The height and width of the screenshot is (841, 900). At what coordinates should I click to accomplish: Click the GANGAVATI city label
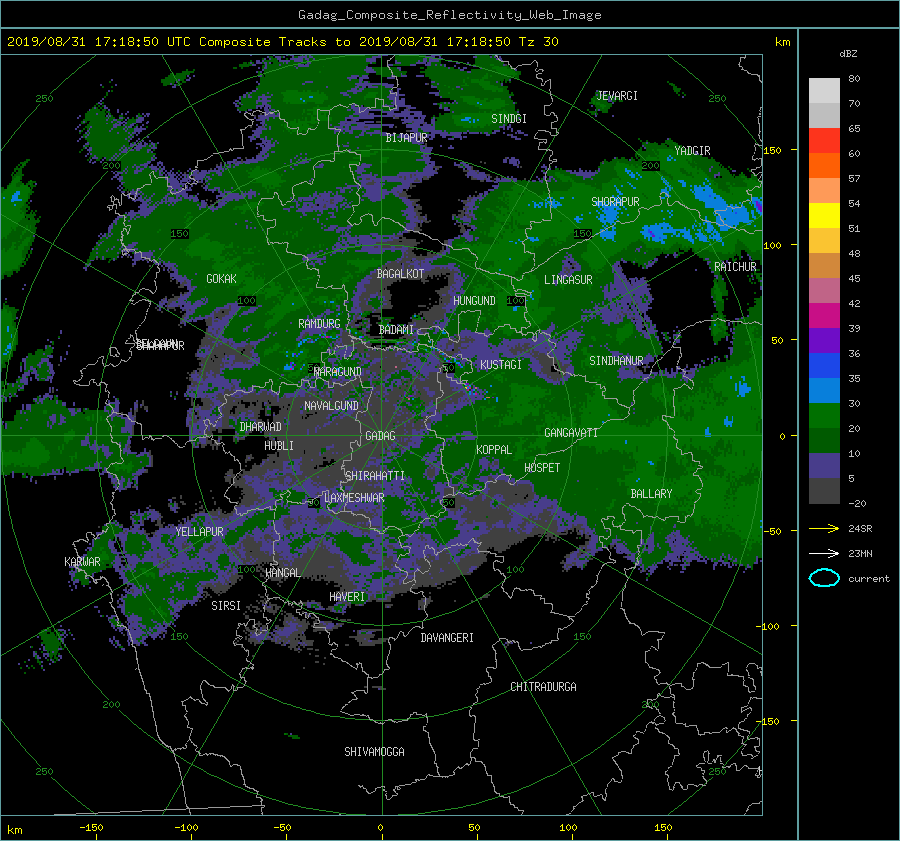tap(571, 432)
